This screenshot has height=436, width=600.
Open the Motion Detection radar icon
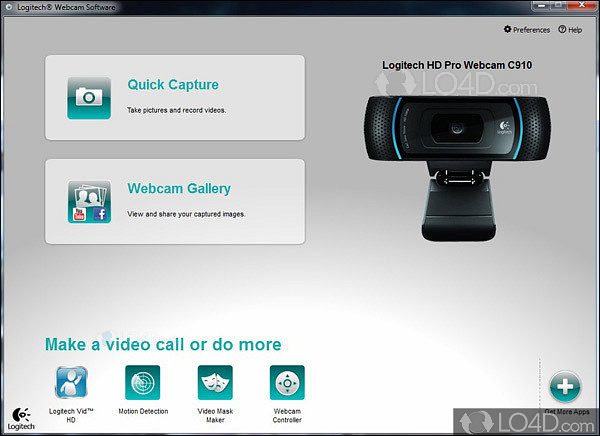142,383
